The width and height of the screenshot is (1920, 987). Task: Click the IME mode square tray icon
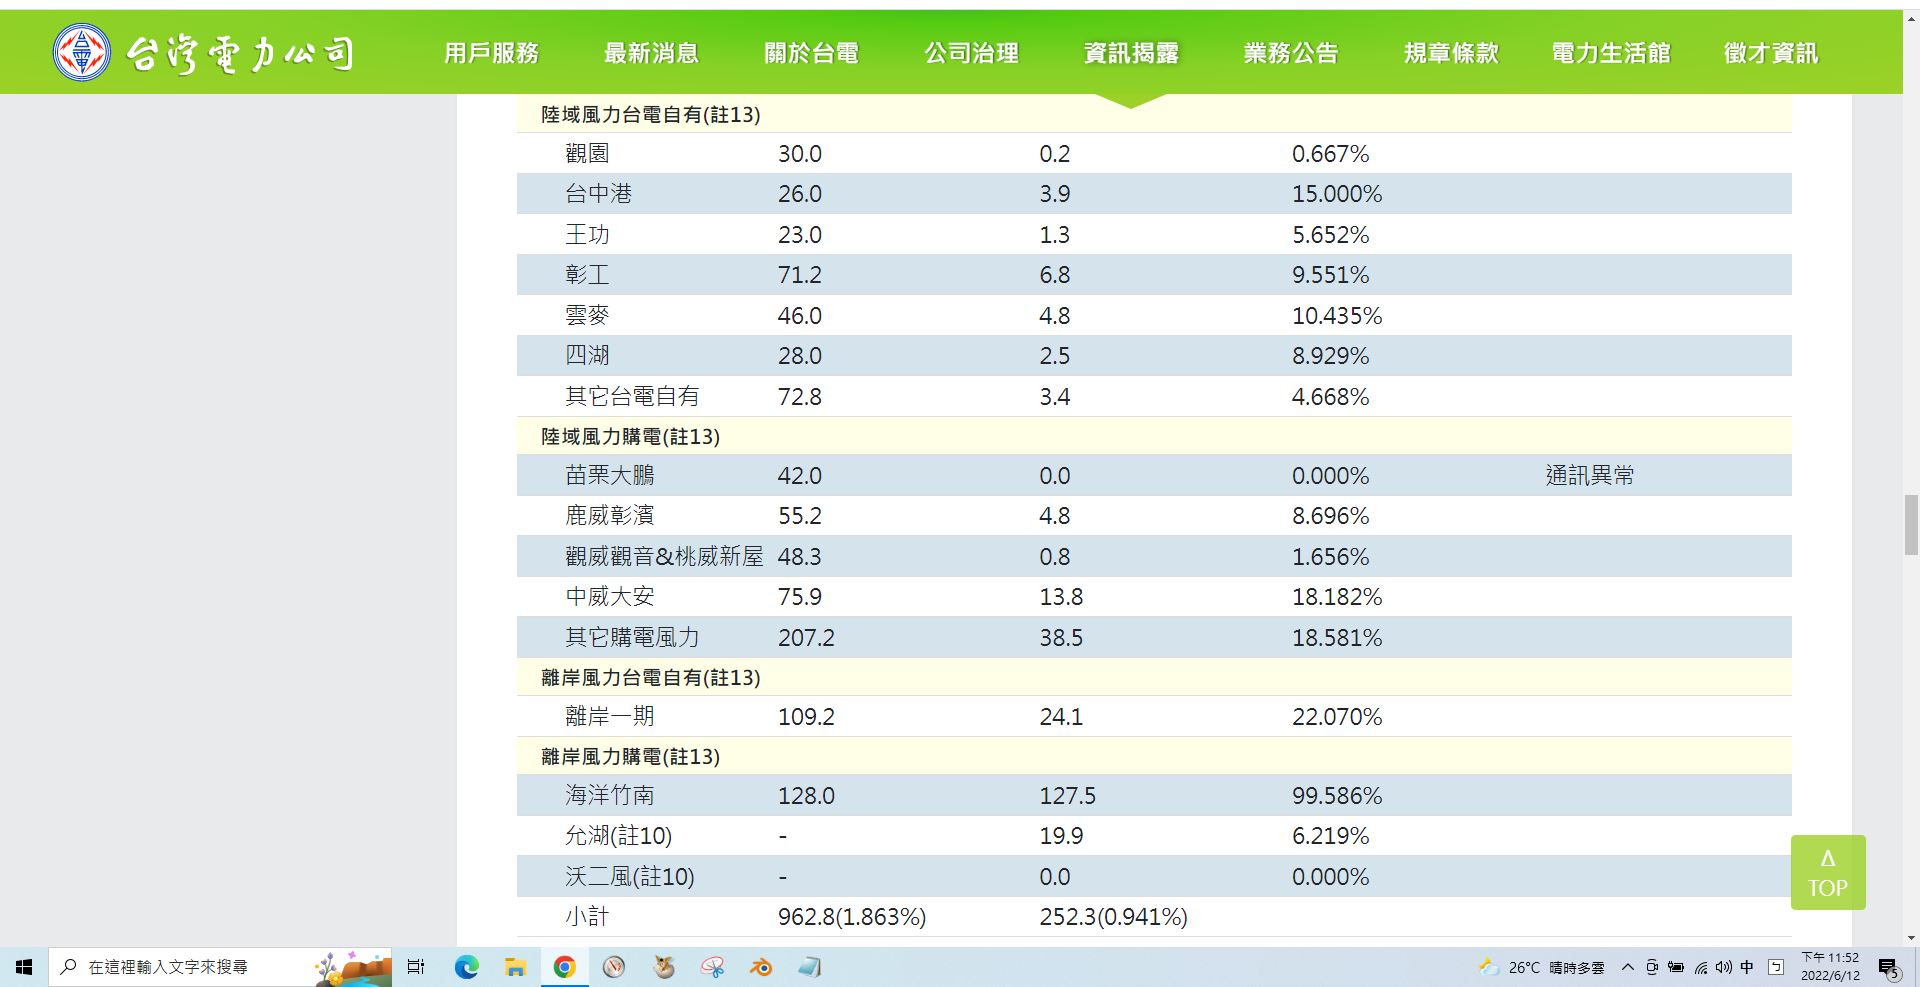click(1776, 967)
